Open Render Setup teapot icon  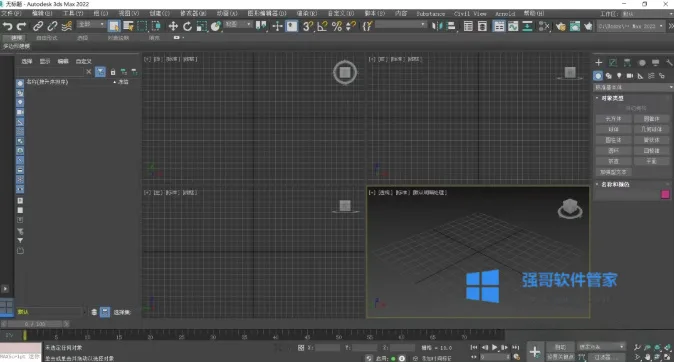click(561, 26)
